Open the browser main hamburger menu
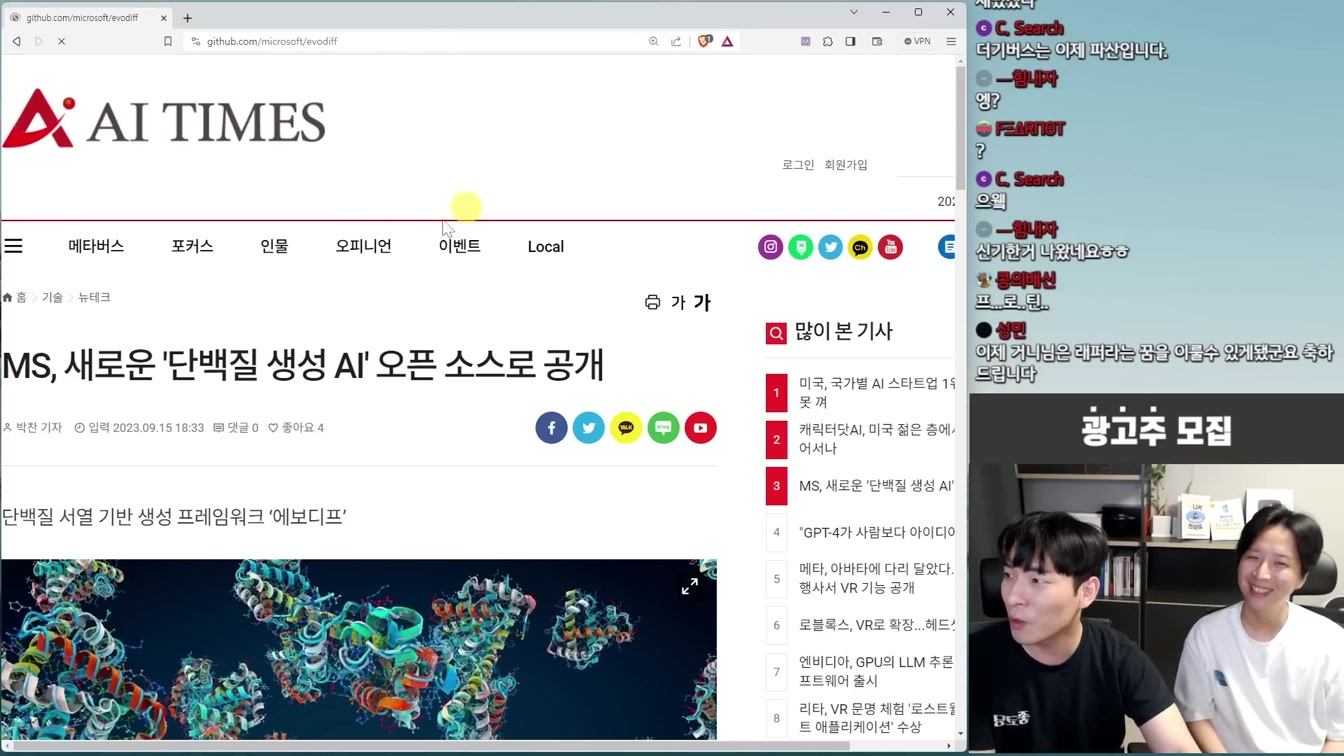The width and height of the screenshot is (1344, 756). point(951,41)
